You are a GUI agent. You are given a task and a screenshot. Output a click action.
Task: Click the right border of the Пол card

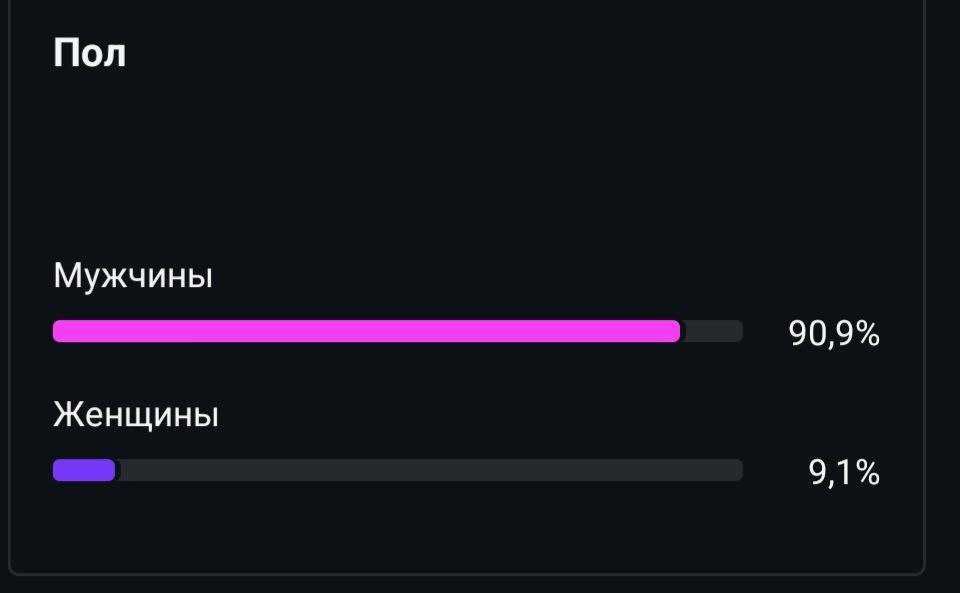coord(924,300)
